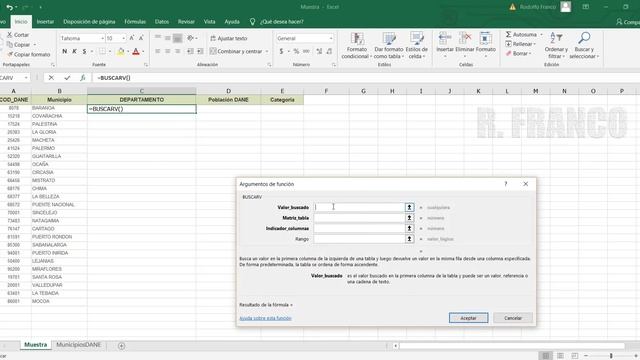Open Buscar y seleccionar magnifier
This screenshot has height=360, width=640.
(584, 45)
